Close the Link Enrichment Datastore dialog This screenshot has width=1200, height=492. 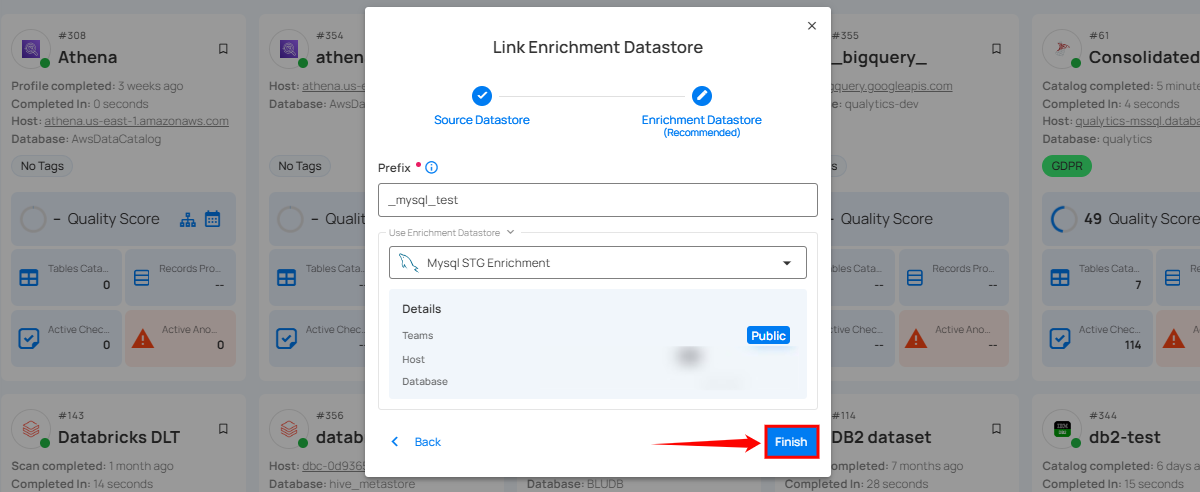[x=812, y=26]
